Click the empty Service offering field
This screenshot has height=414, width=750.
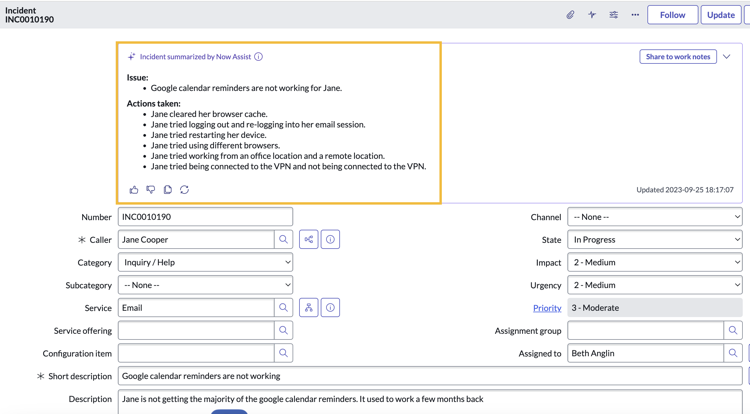point(196,330)
